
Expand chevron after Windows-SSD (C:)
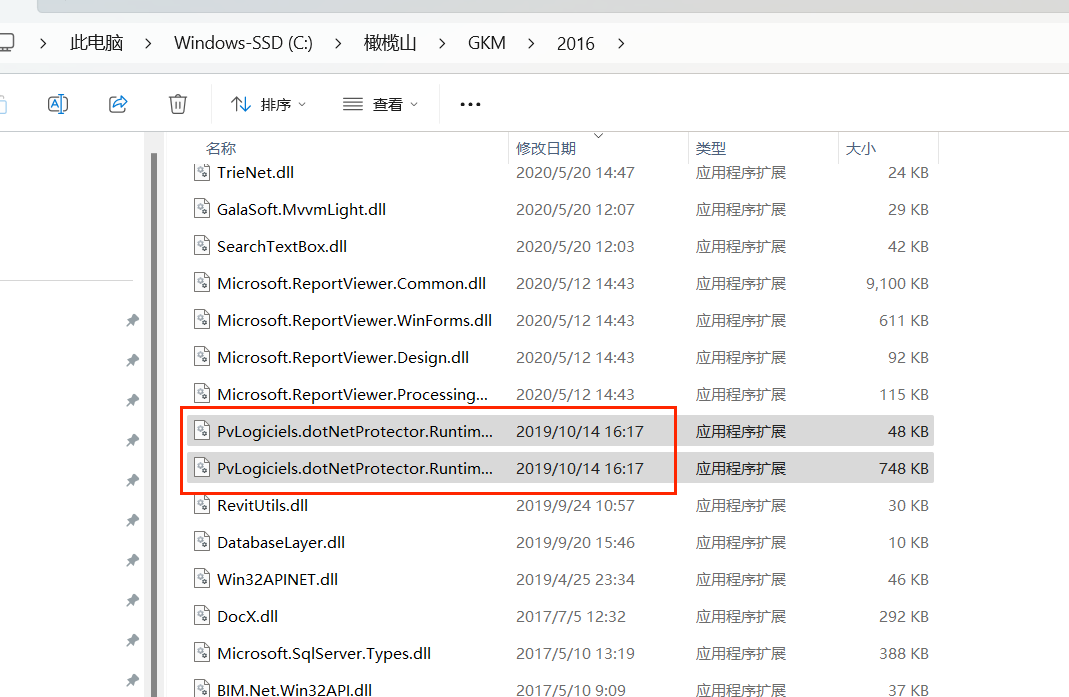pyautogui.click(x=338, y=44)
